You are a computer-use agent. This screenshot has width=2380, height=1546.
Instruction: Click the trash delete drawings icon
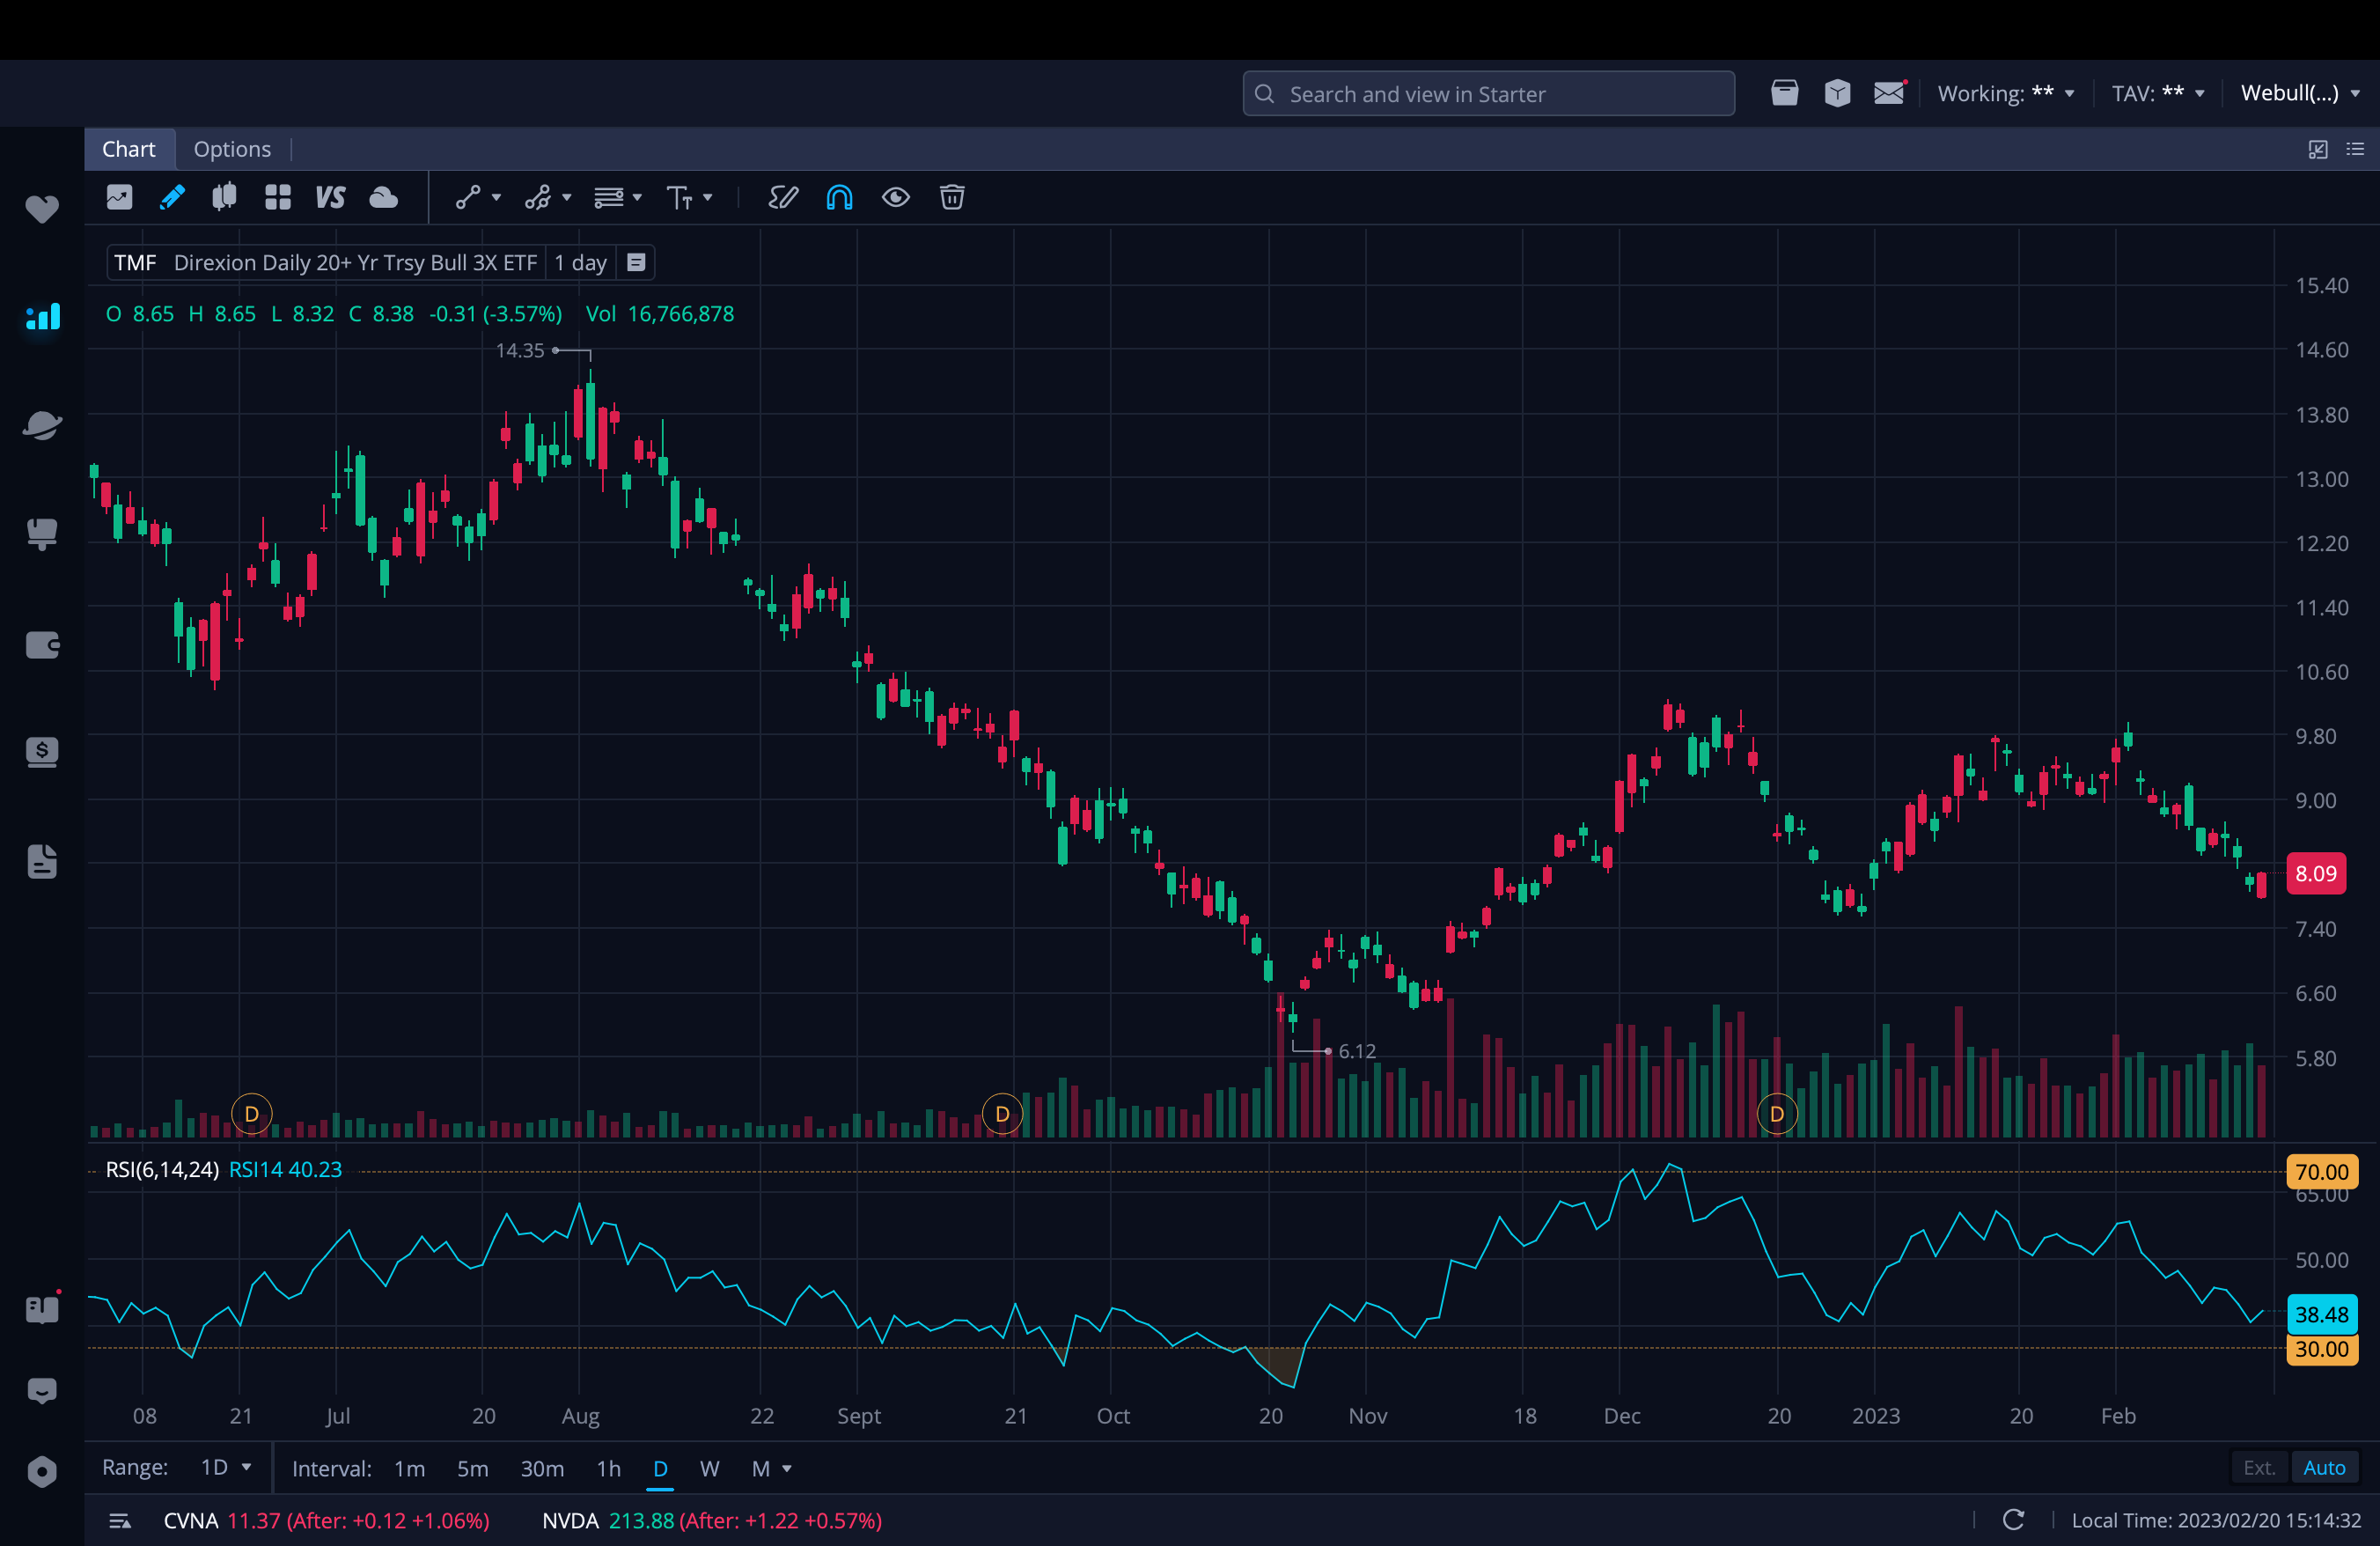952,197
